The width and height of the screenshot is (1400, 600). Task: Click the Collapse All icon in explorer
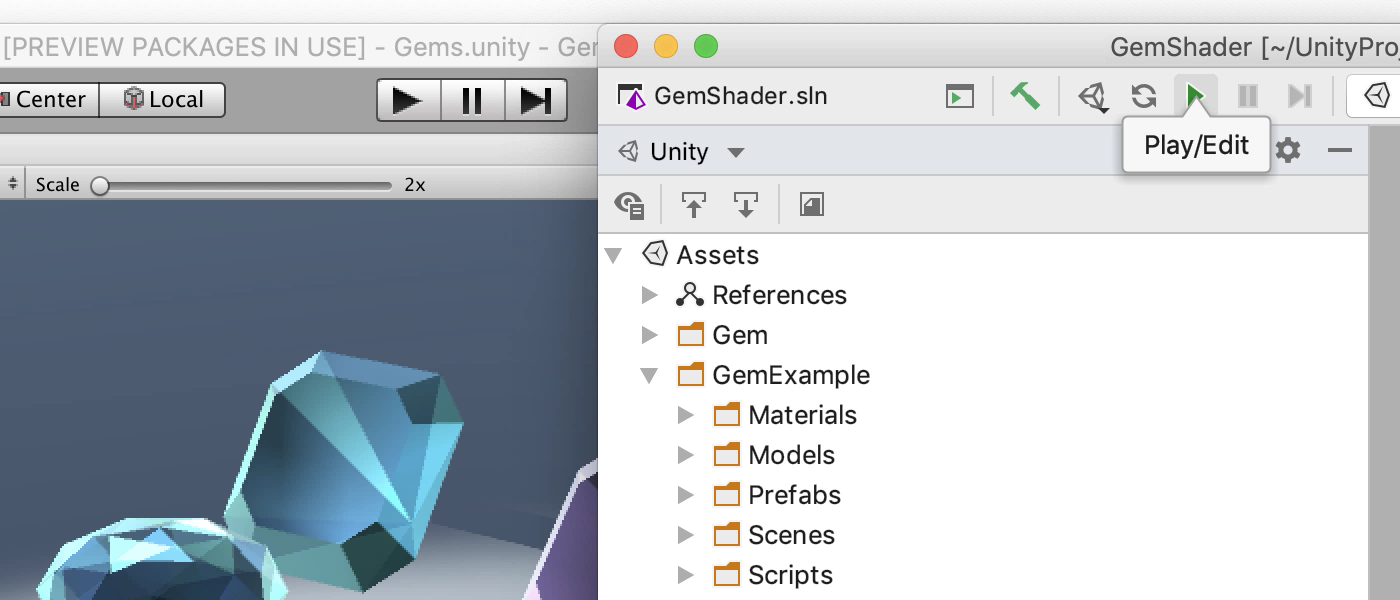[746, 205]
